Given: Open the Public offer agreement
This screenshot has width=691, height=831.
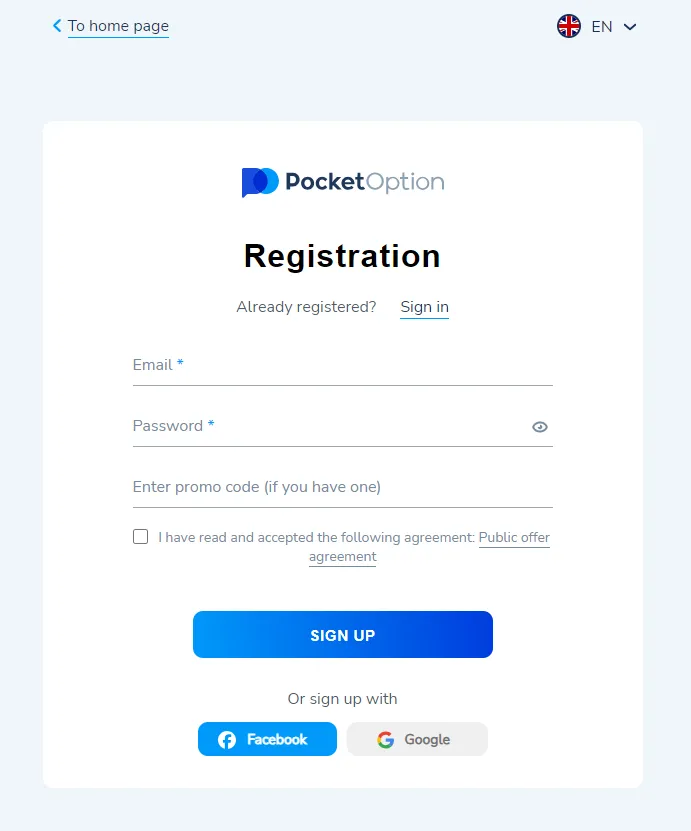Looking at the screenshot, I should pos(514,537).
